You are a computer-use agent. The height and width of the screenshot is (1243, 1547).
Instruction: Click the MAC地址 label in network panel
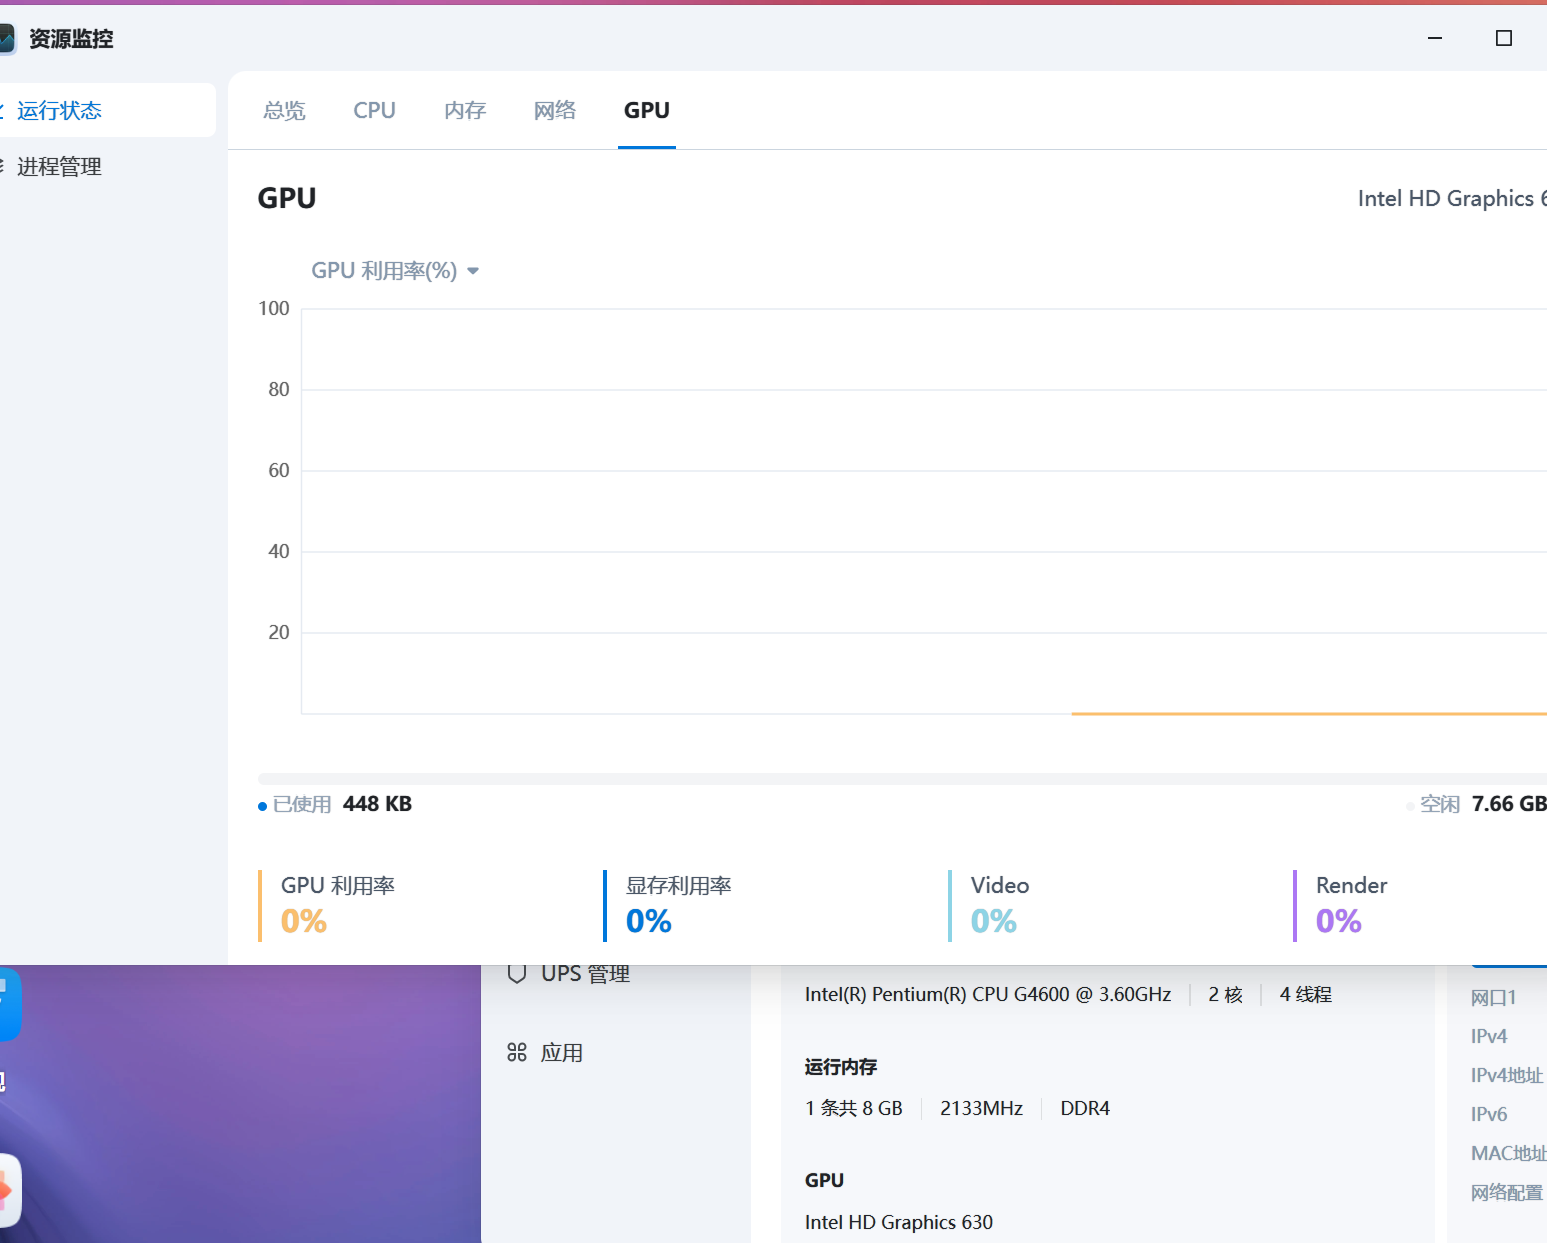click(x=1508, y=1153)
